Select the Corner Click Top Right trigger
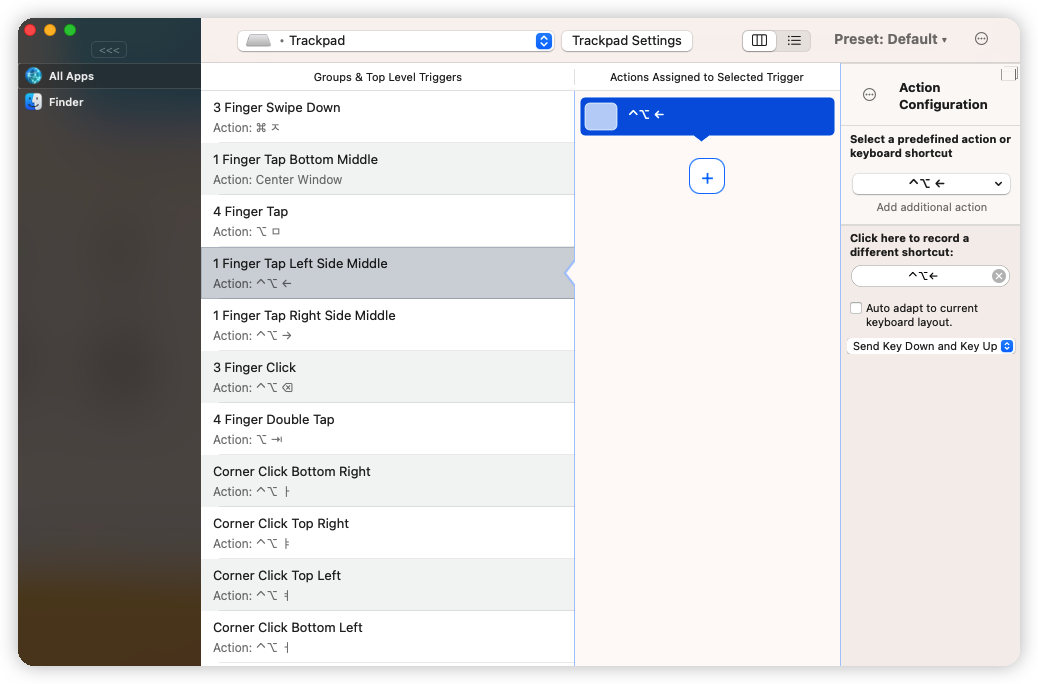1038x684 pixels. (x=387, y=533)
